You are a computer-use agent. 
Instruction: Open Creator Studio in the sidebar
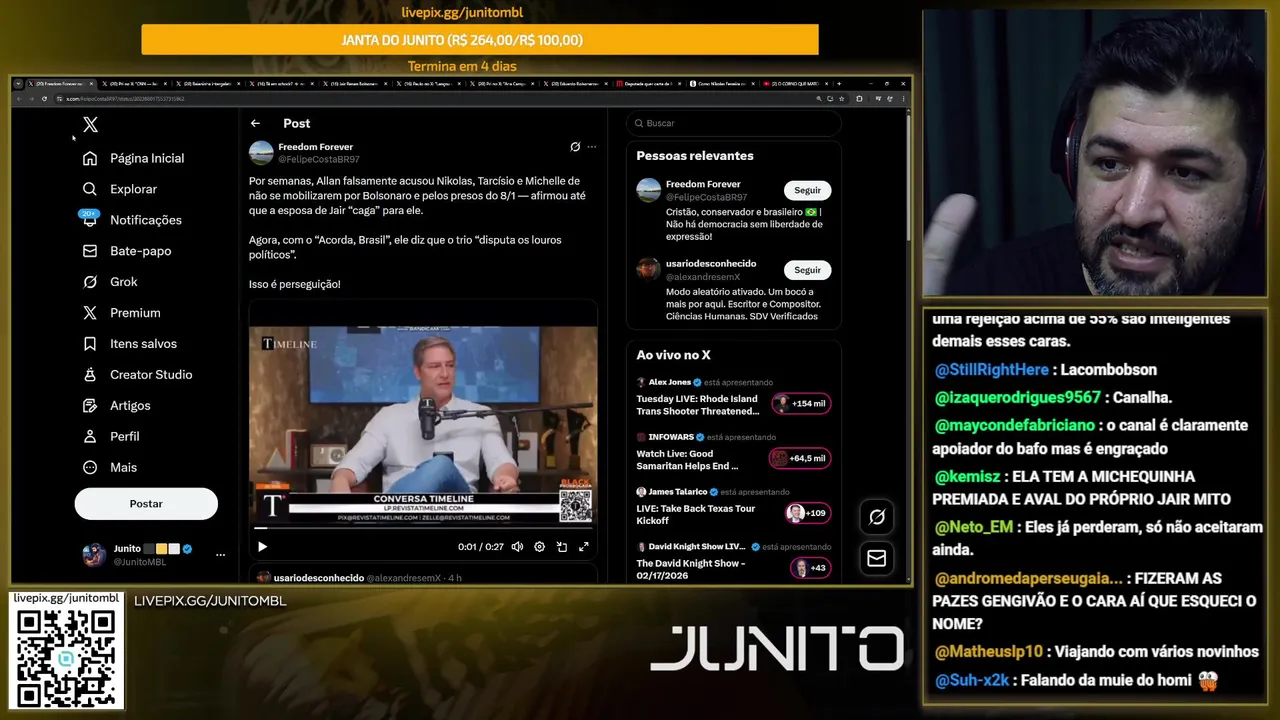click(137, 375)
